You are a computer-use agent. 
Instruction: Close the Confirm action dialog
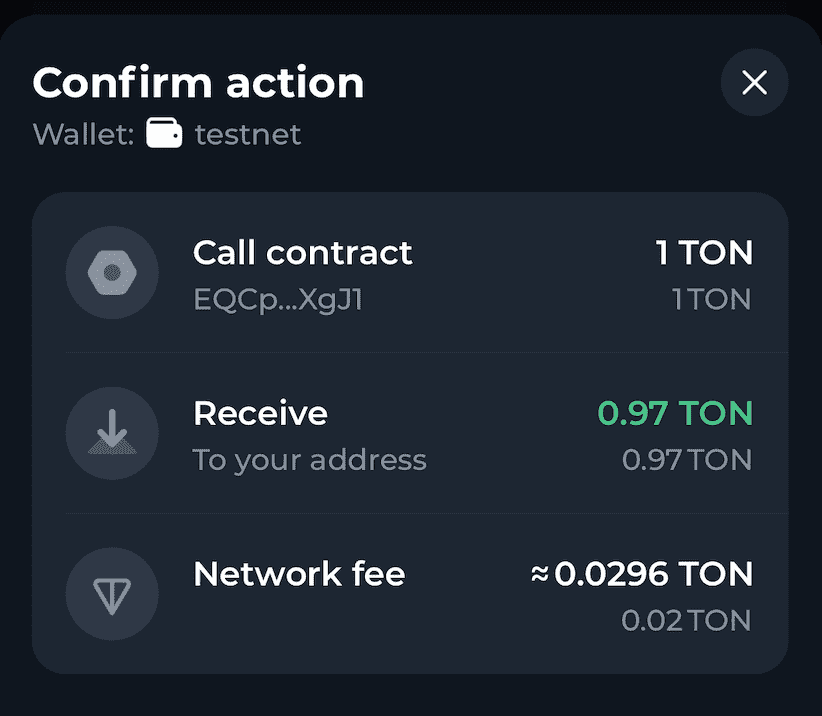pyautogui.click(x=754, y=82)
